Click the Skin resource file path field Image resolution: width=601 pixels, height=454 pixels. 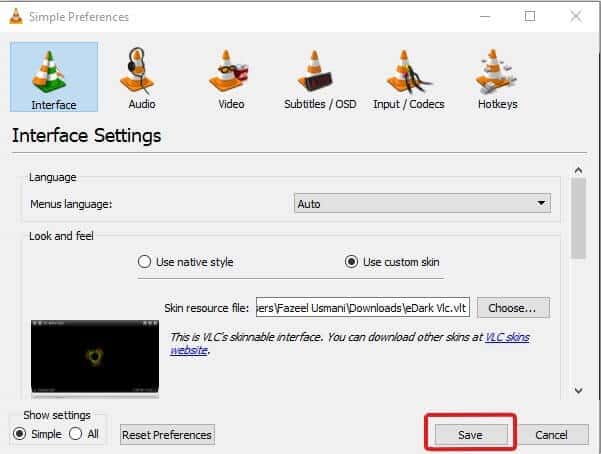363,307
